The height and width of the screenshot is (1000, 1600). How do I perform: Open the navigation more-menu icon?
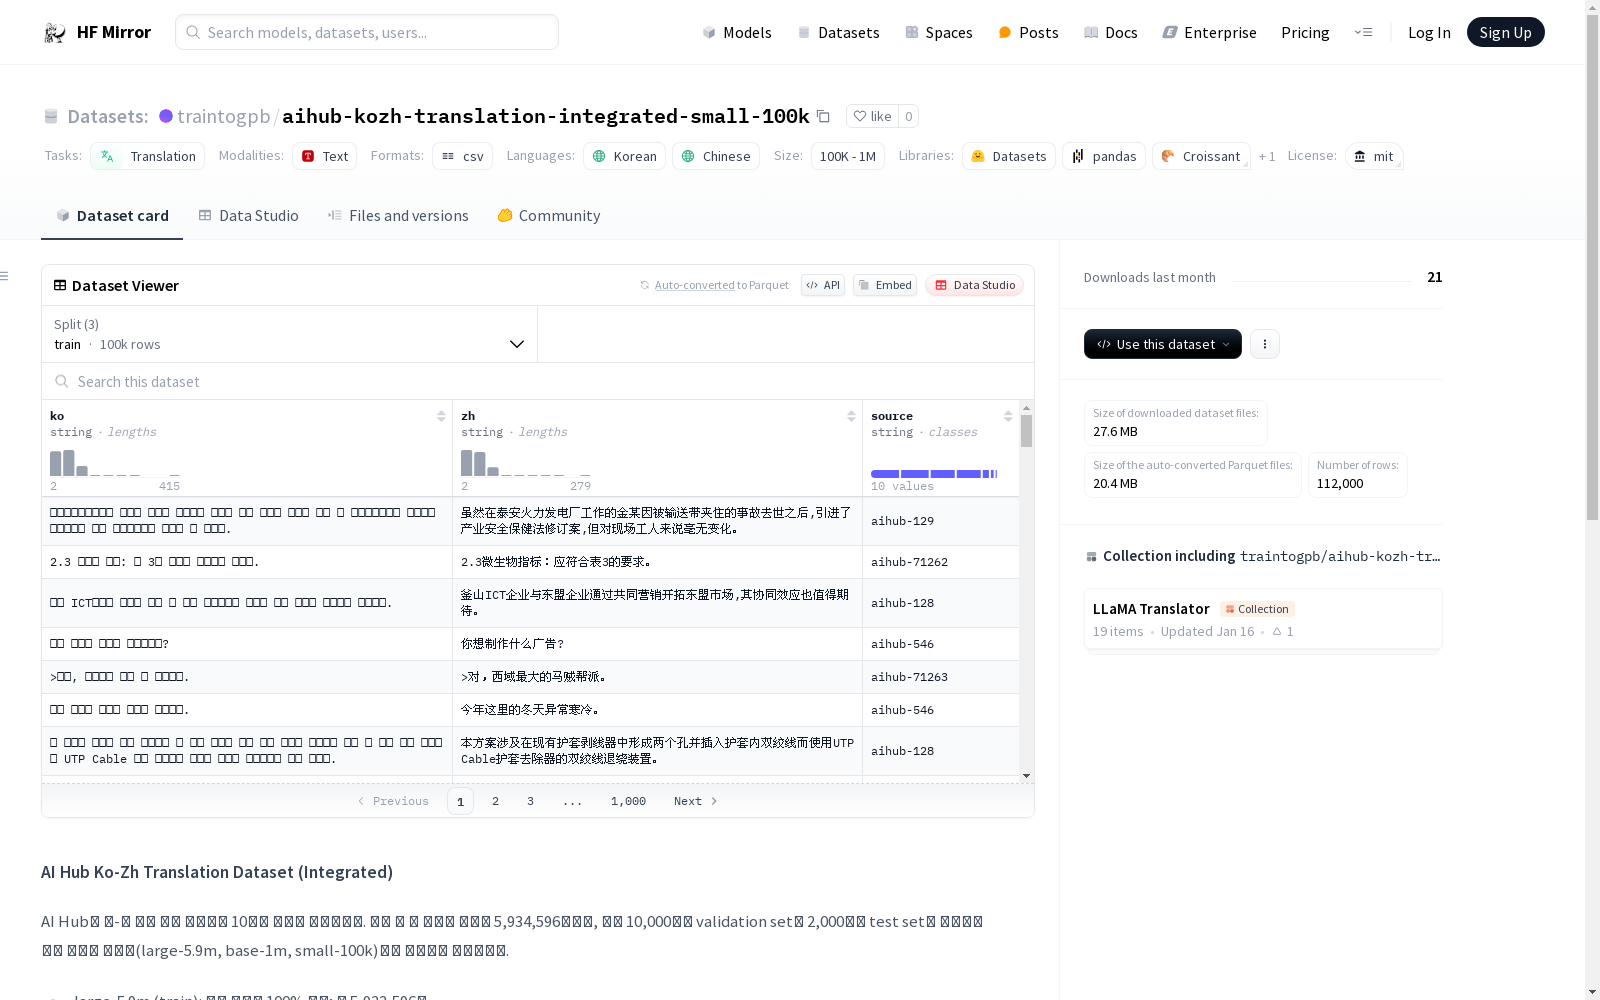pos(1363,32)
